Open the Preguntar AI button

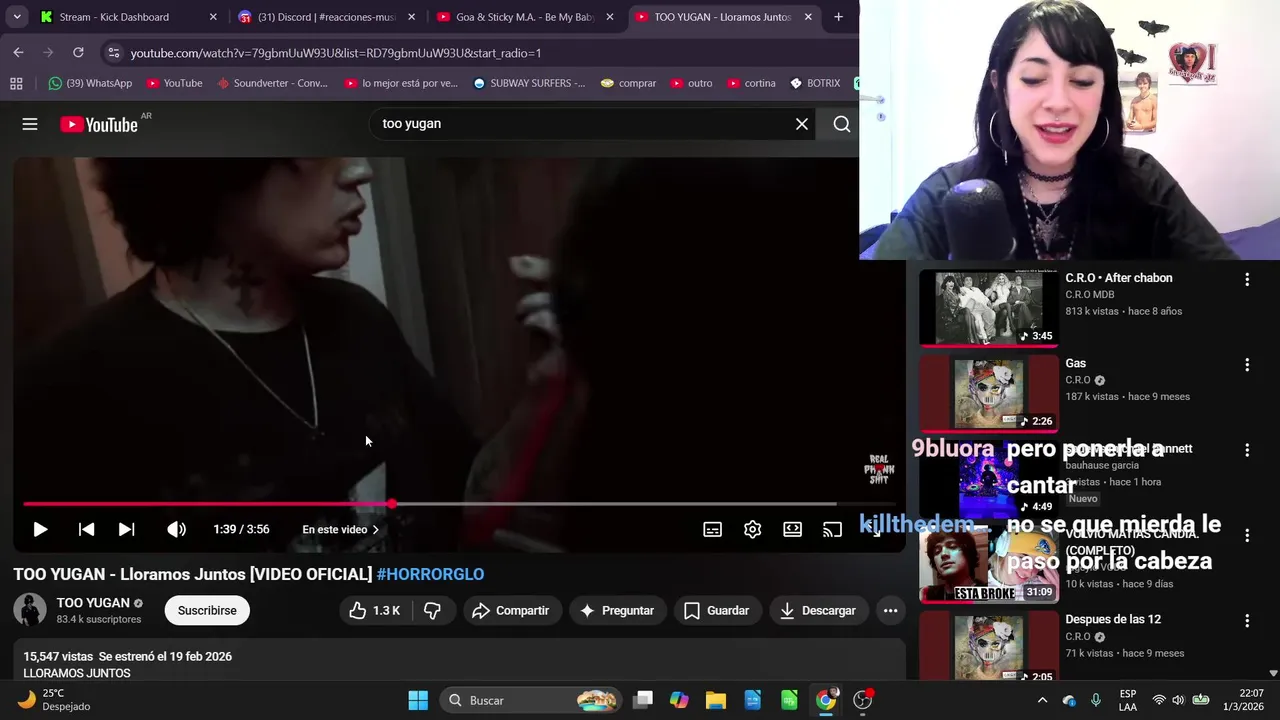coord(617,610)
